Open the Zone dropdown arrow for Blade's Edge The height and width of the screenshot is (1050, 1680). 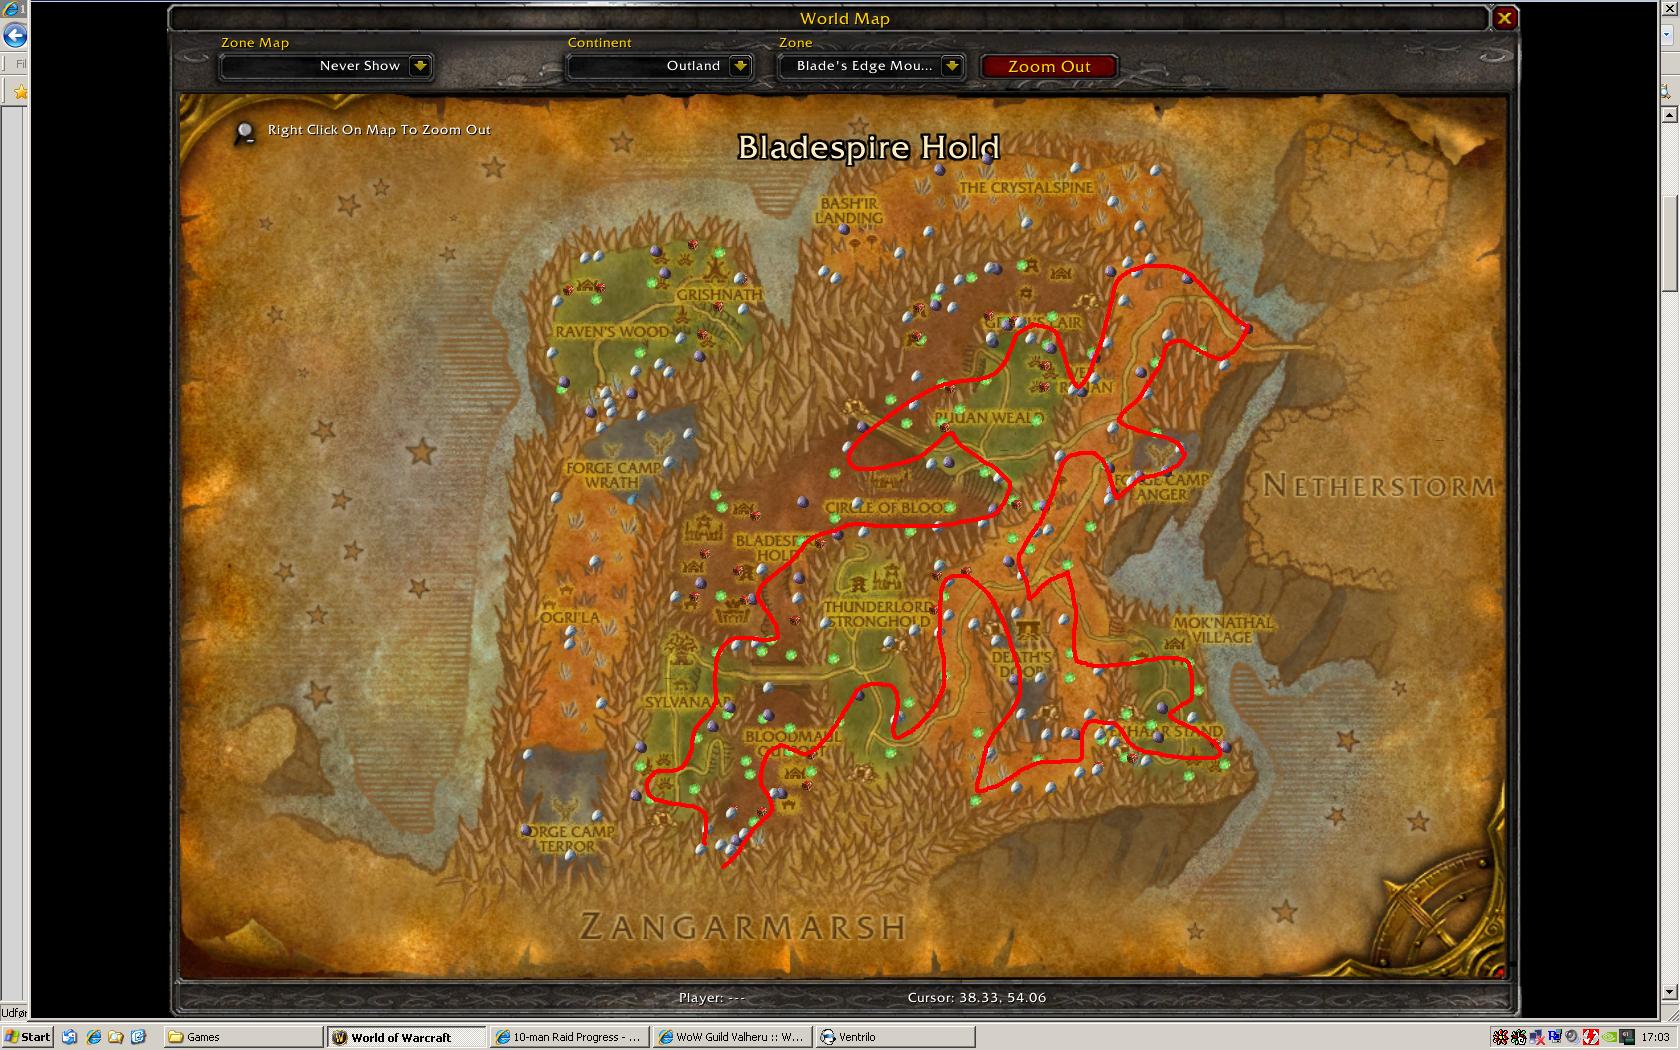[x=952, y=66]
